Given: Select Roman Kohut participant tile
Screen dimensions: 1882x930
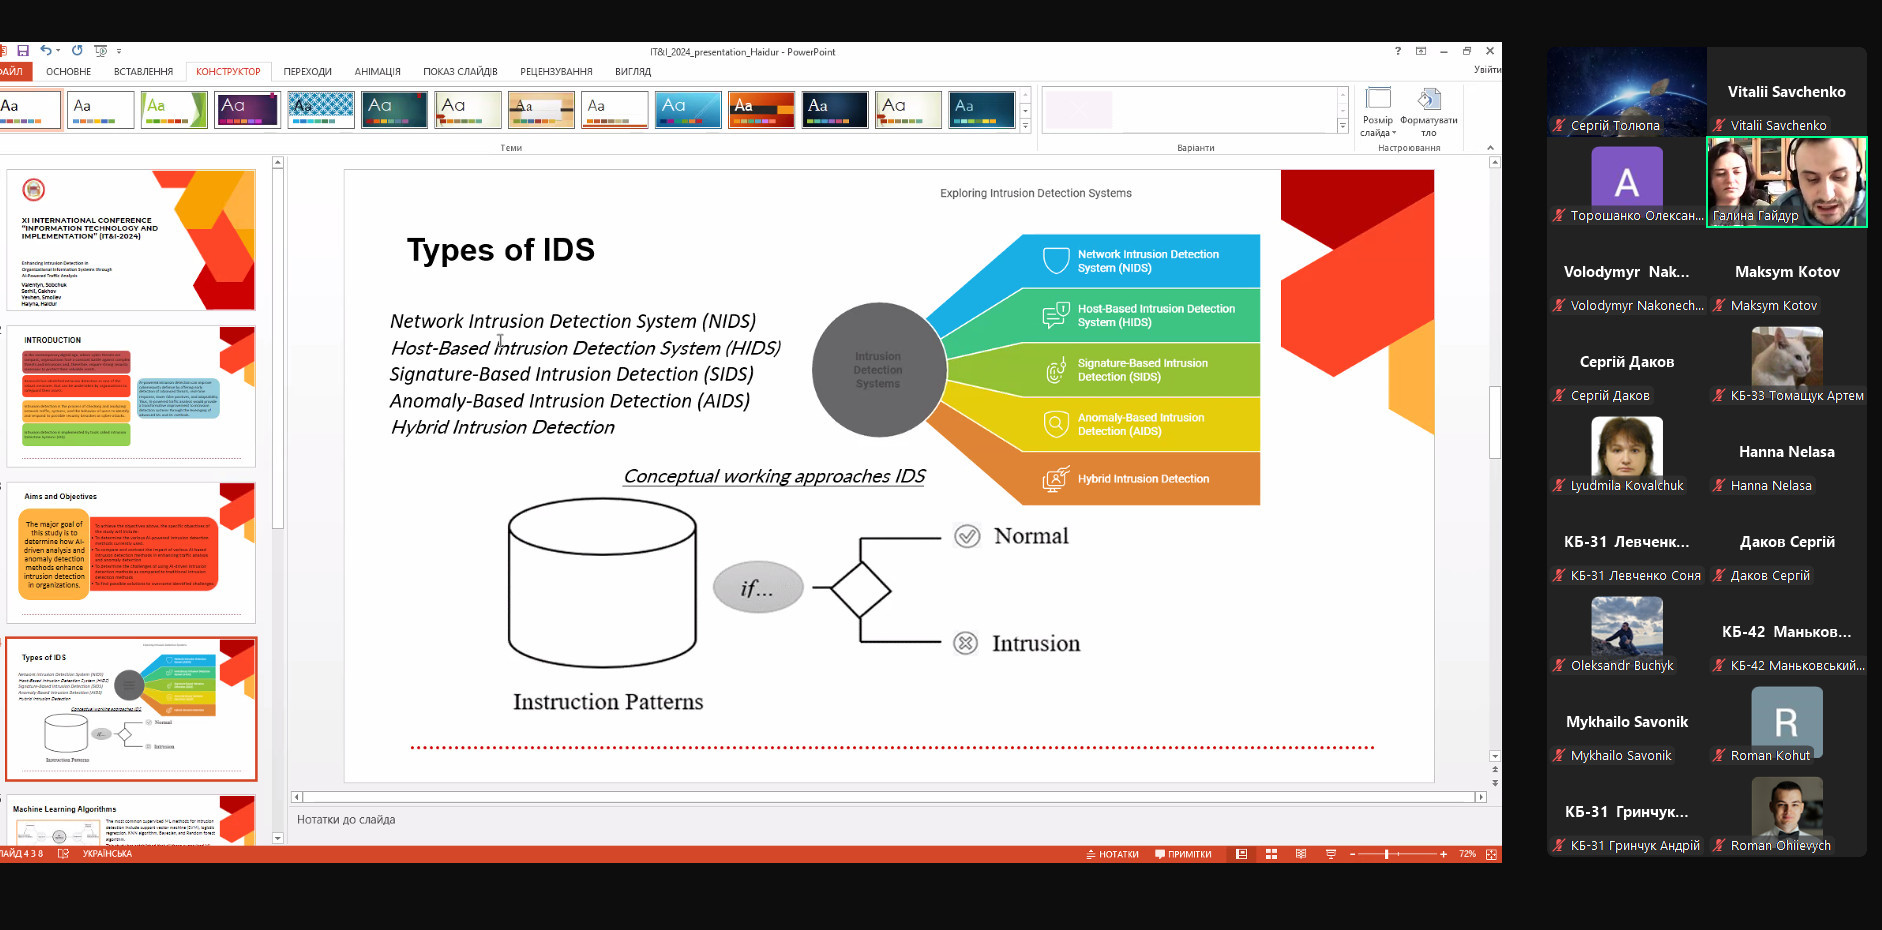Looking at the screenshot, I should click(x=1787, y=722).
